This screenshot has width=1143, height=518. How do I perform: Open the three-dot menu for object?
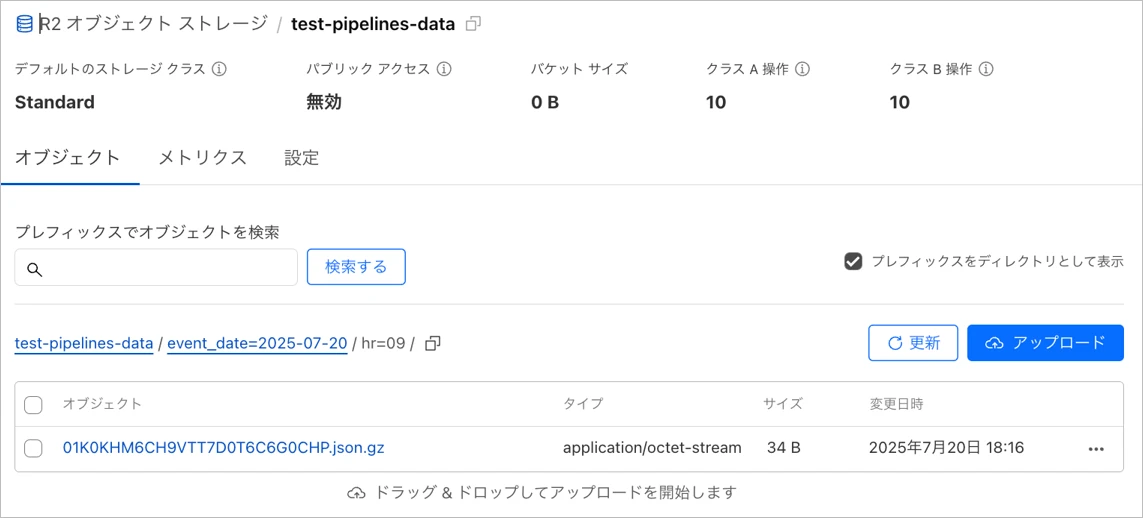(x=1096, y=449)
